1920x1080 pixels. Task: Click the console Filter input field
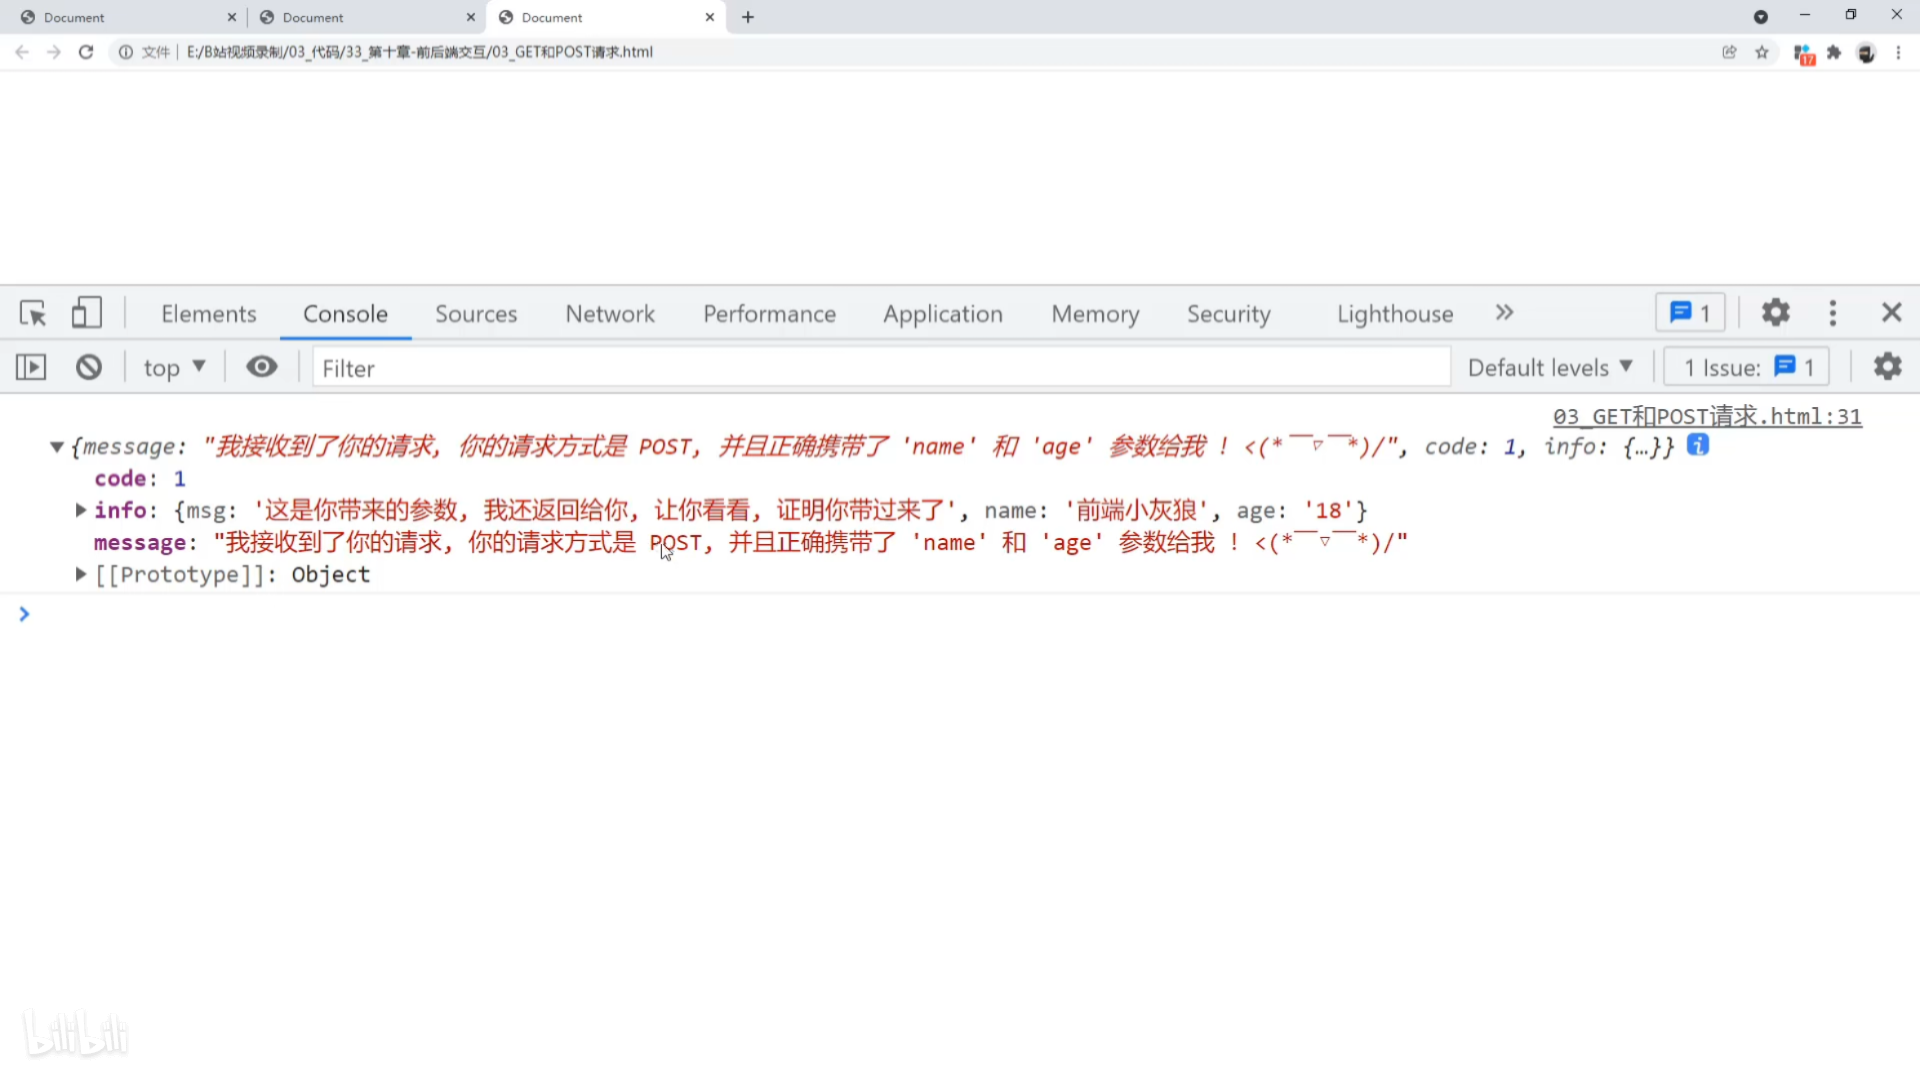point(880,368)
